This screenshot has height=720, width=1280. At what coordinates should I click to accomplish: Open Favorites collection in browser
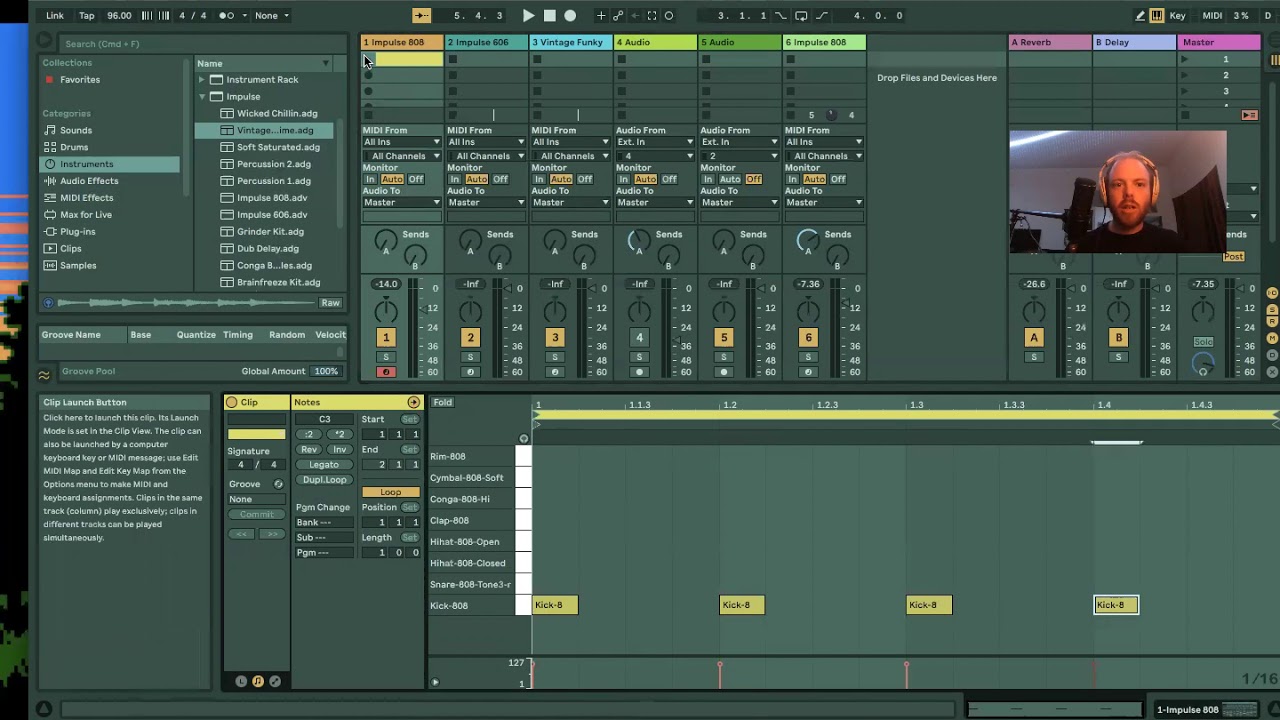(x=79, y=80)
